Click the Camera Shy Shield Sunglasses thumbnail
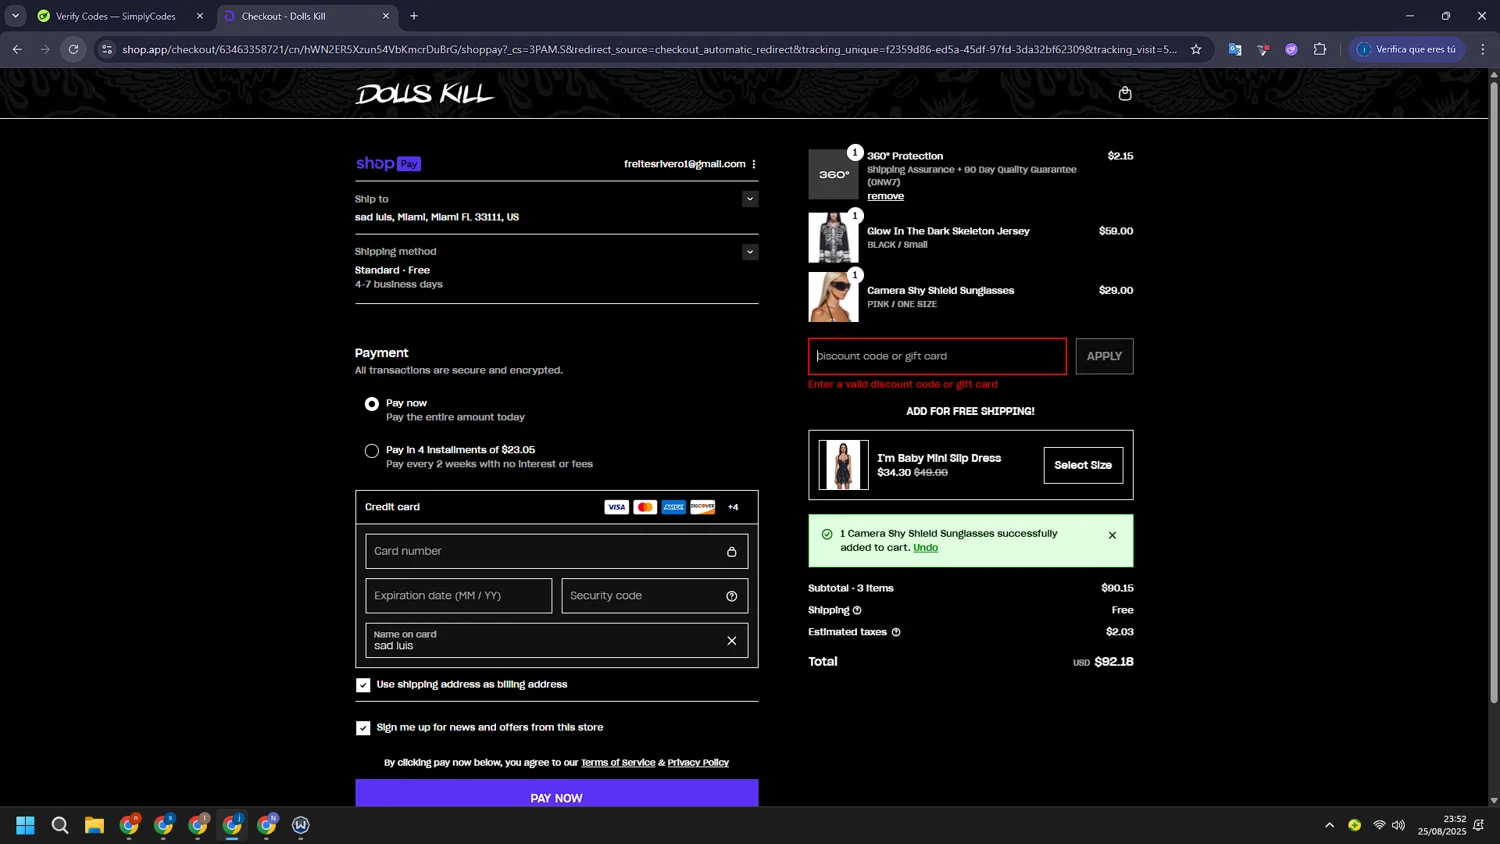This screenshot has height=844, width=1500. [x=833, y=297]
